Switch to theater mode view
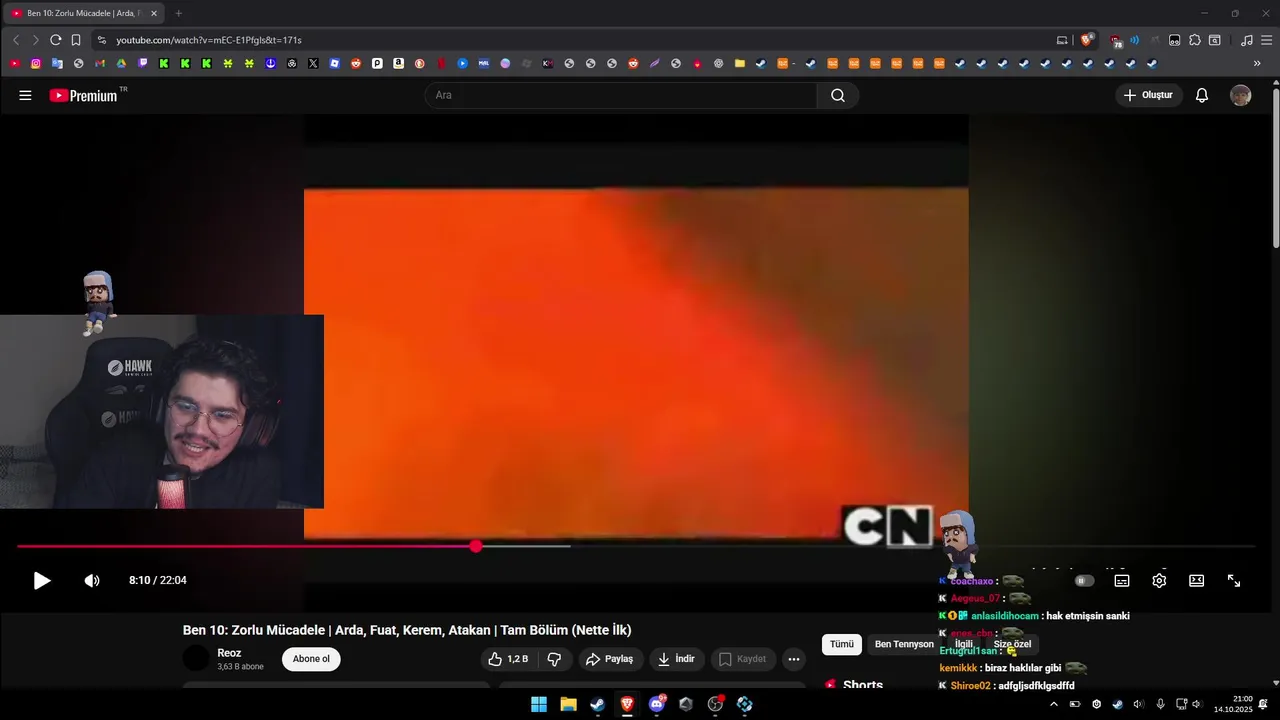Screen dimensions: 1280x720 [1196, 580]
